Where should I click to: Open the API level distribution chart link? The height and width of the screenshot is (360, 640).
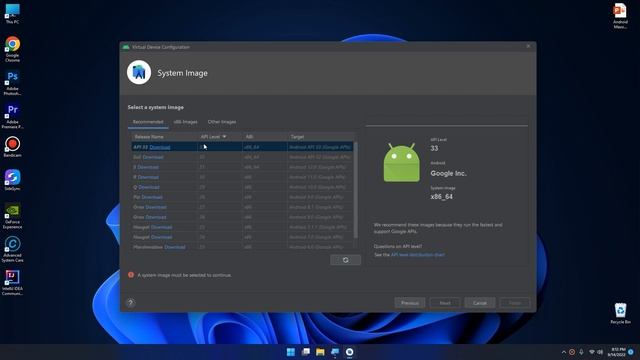pyautogui.click(x=418, y=255)
